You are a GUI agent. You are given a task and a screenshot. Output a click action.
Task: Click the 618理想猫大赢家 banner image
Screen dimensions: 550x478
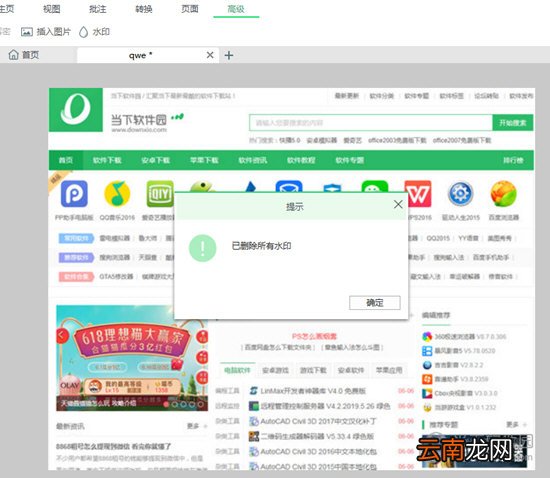click(x=132, y=358)
